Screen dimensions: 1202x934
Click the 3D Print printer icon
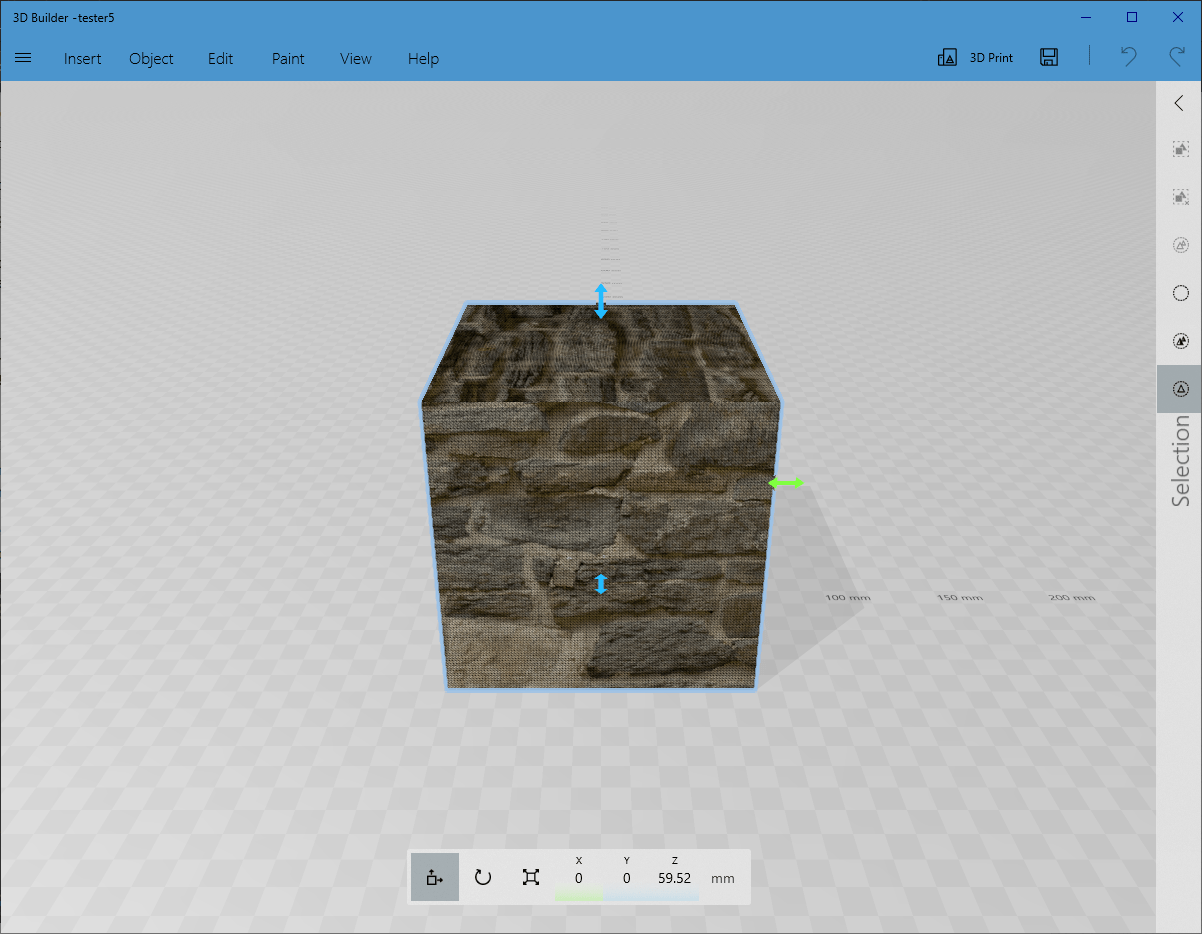[x=947, y=57]
